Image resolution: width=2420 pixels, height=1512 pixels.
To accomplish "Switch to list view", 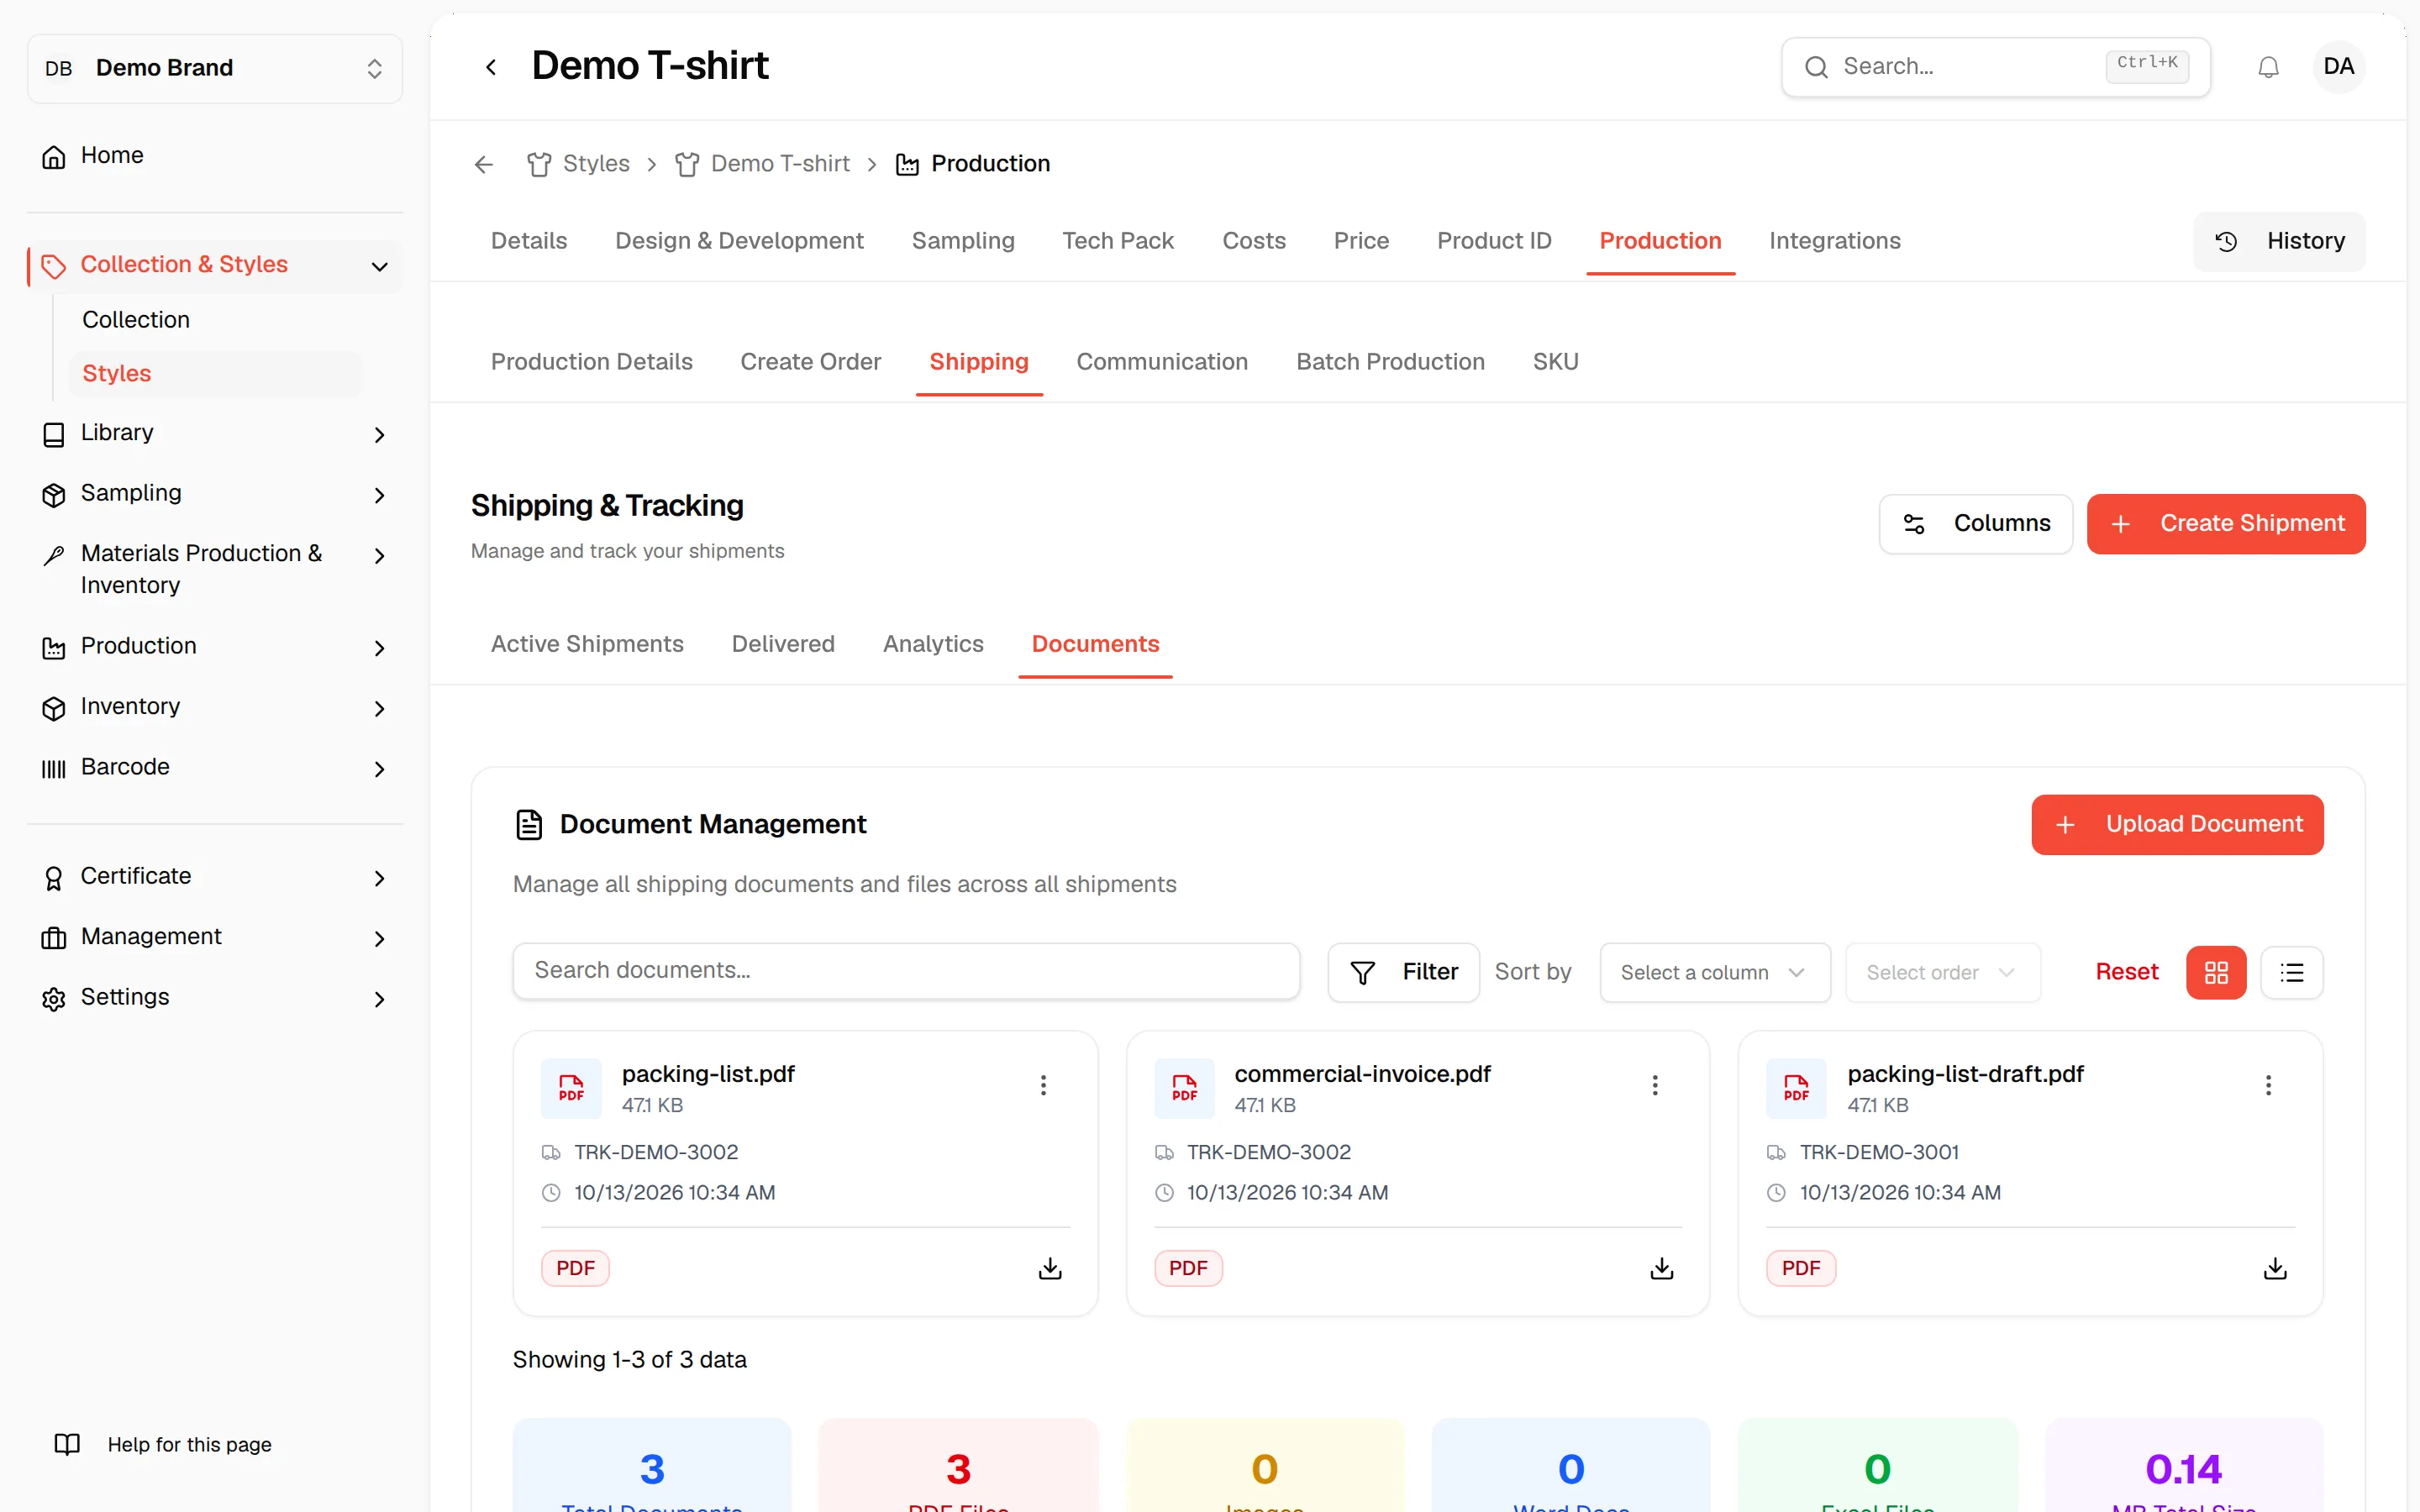I will click(2292, 972).
